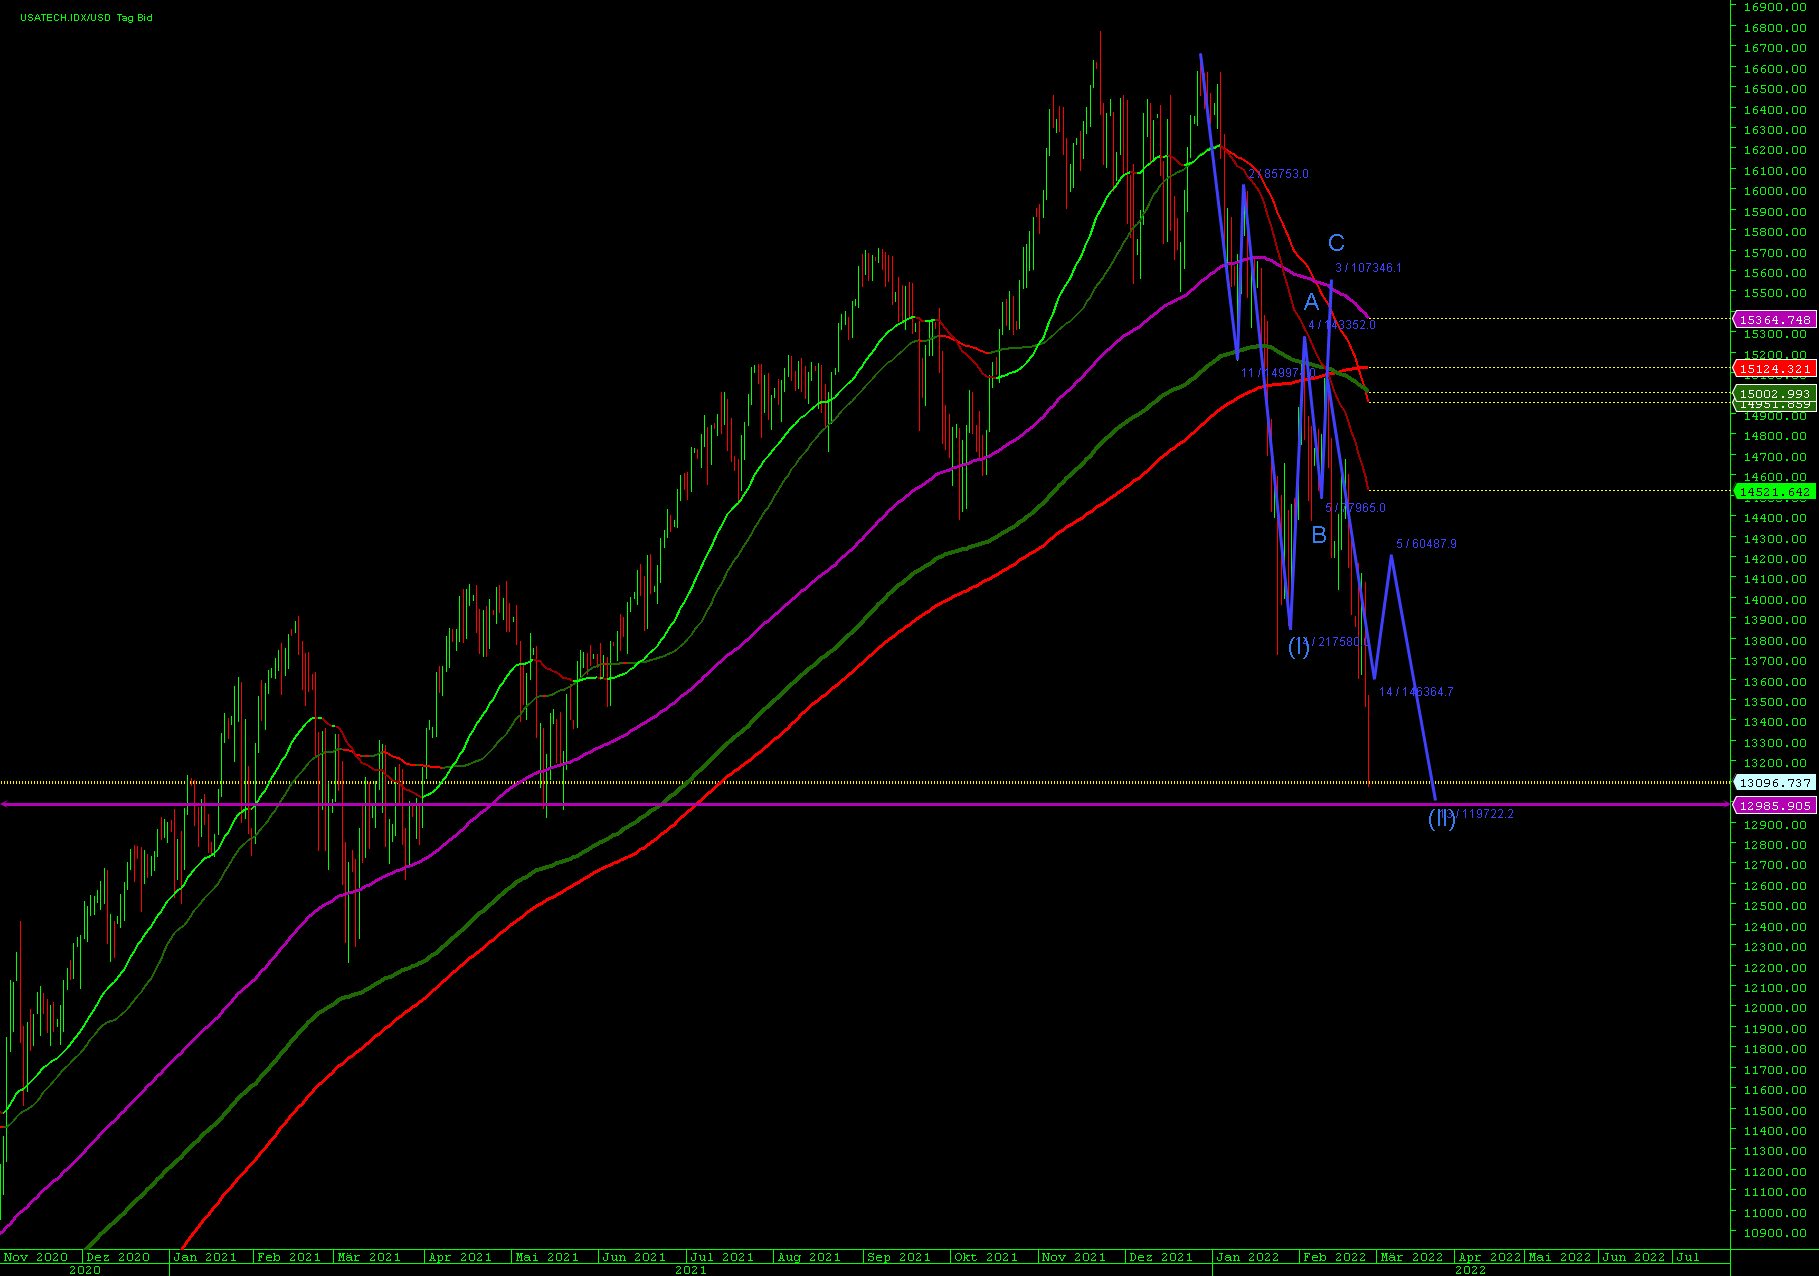Click the Feb 2022 label on time axis
Screen dimensions: 1819x1276
coord(1334,1257)
